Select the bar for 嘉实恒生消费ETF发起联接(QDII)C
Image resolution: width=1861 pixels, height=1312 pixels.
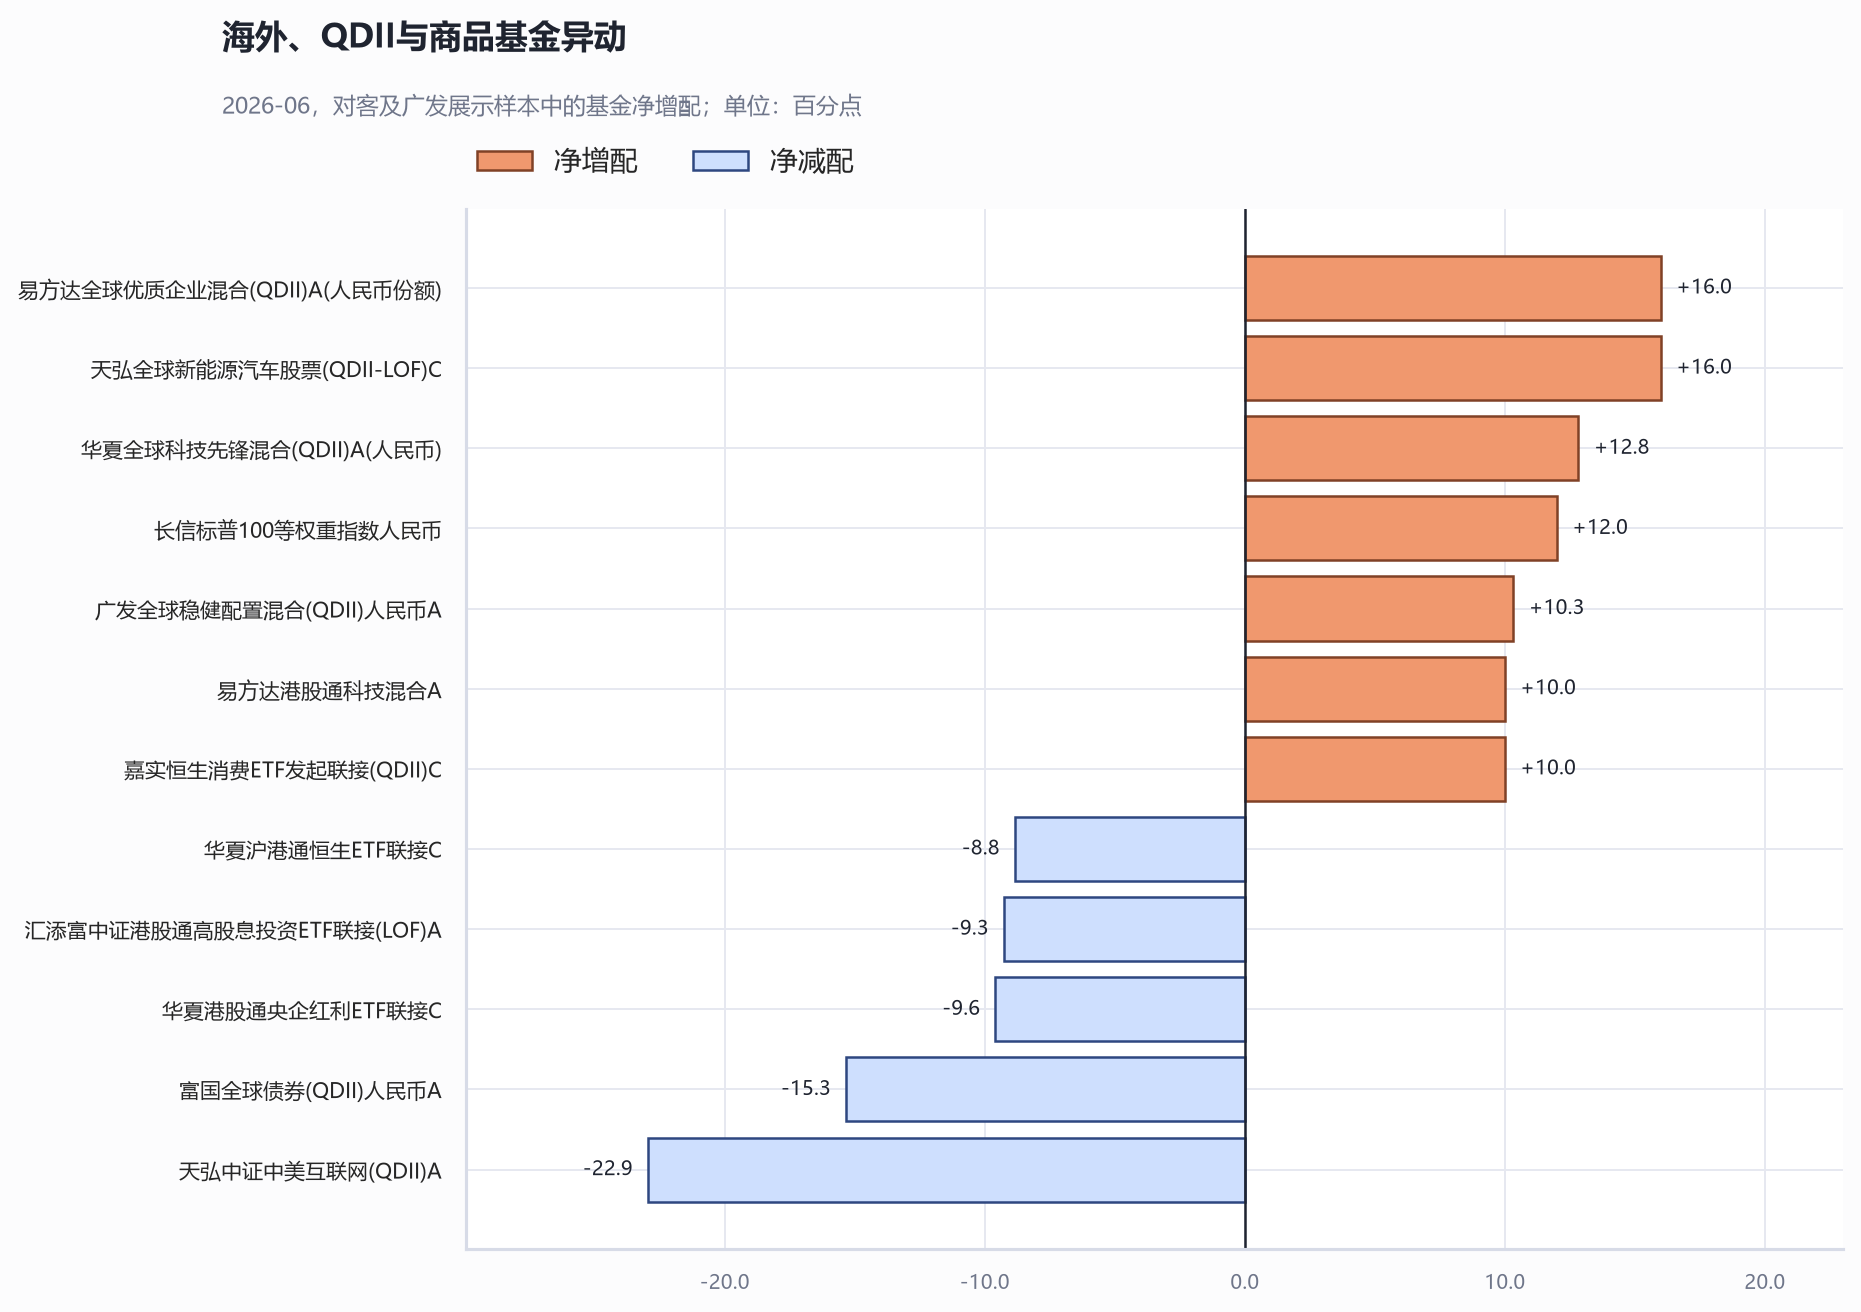point(1375,769)
